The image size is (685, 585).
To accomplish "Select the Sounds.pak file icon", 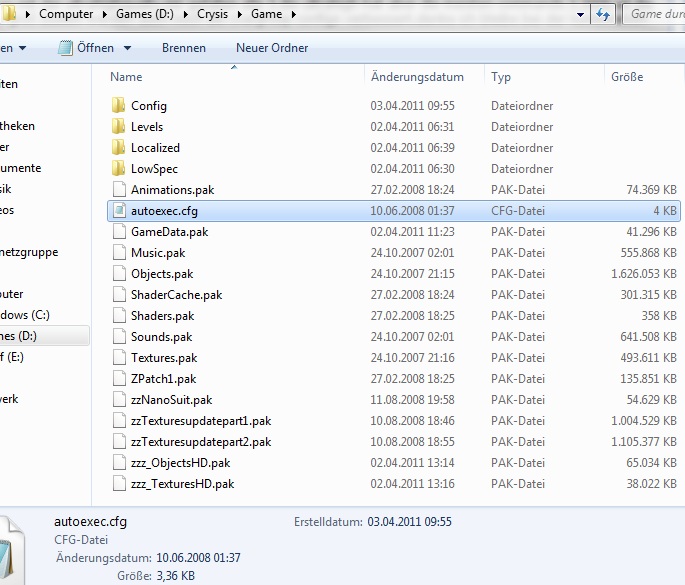I will pyautogui.click(x=119, y=336).
